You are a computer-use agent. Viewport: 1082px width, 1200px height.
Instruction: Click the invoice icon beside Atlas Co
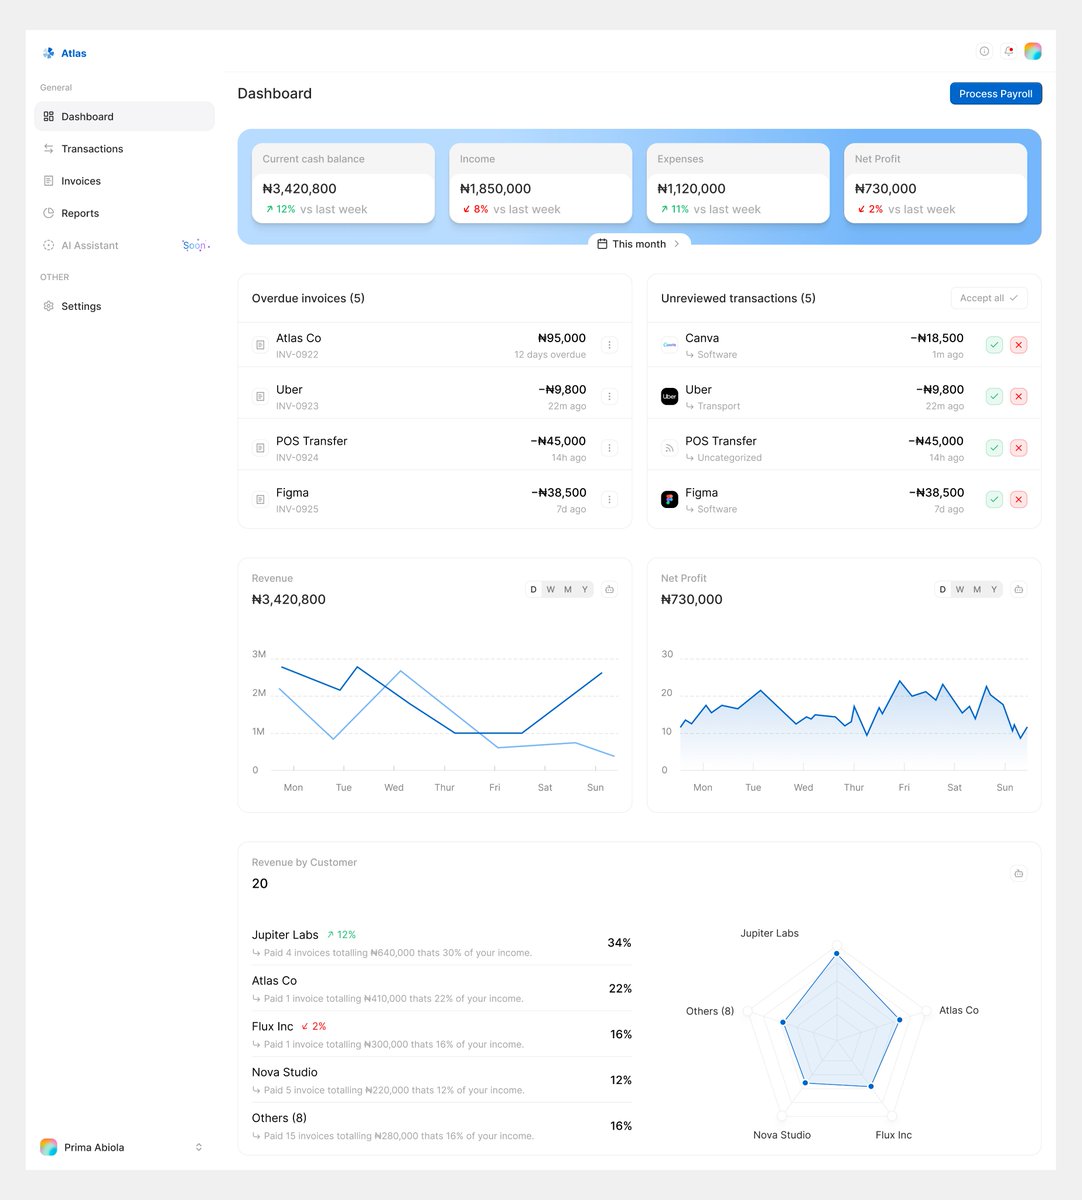[260, 345]
